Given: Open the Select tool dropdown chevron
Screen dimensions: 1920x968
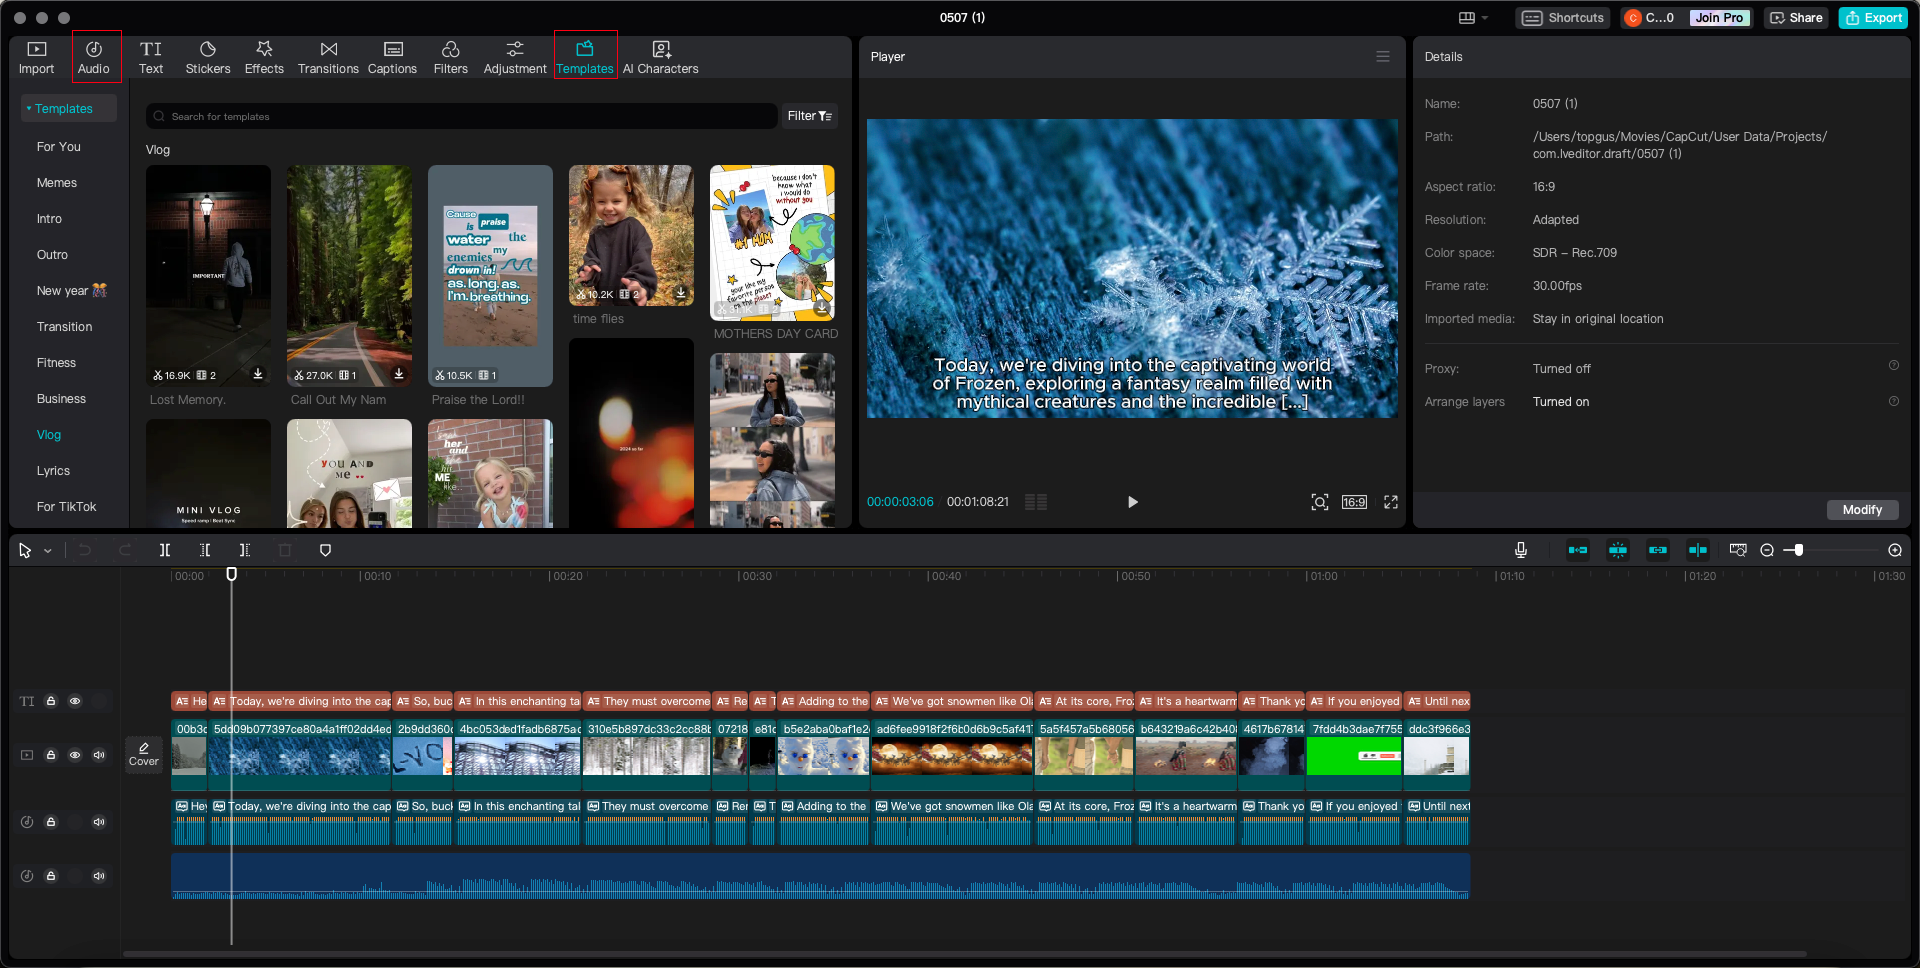Looking at the screenshot, I should [47, 550].
